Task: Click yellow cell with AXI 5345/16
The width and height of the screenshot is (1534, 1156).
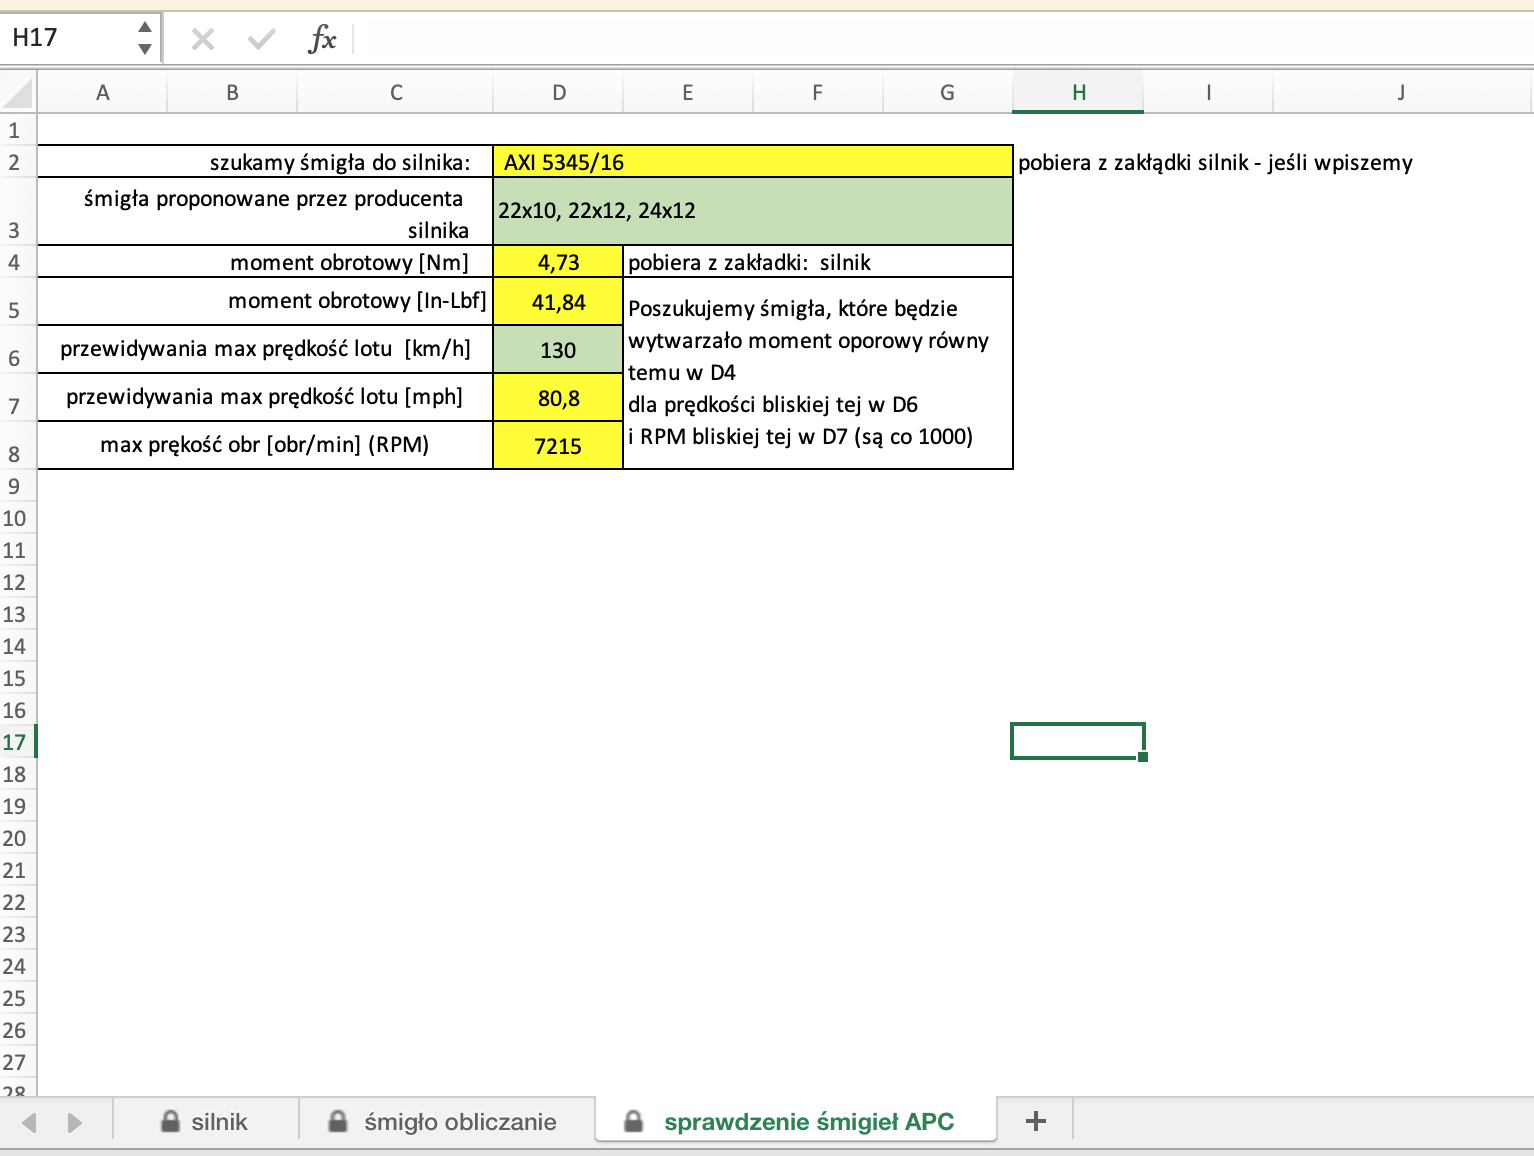Action: [x=752, y=162]
